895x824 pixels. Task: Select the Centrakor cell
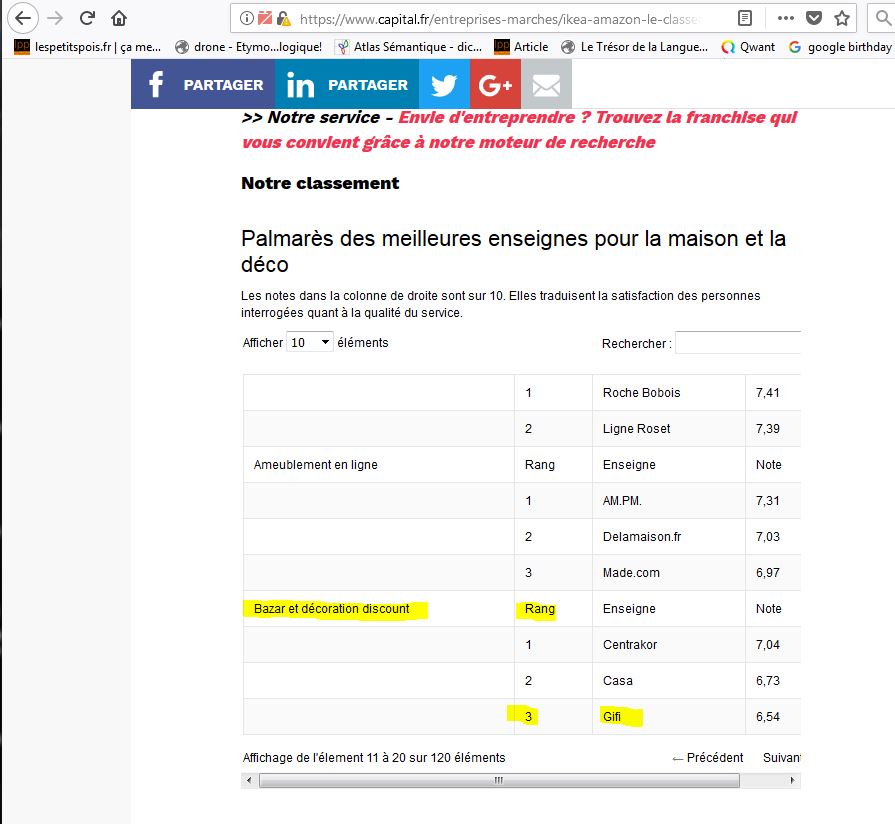click(669, 644)
